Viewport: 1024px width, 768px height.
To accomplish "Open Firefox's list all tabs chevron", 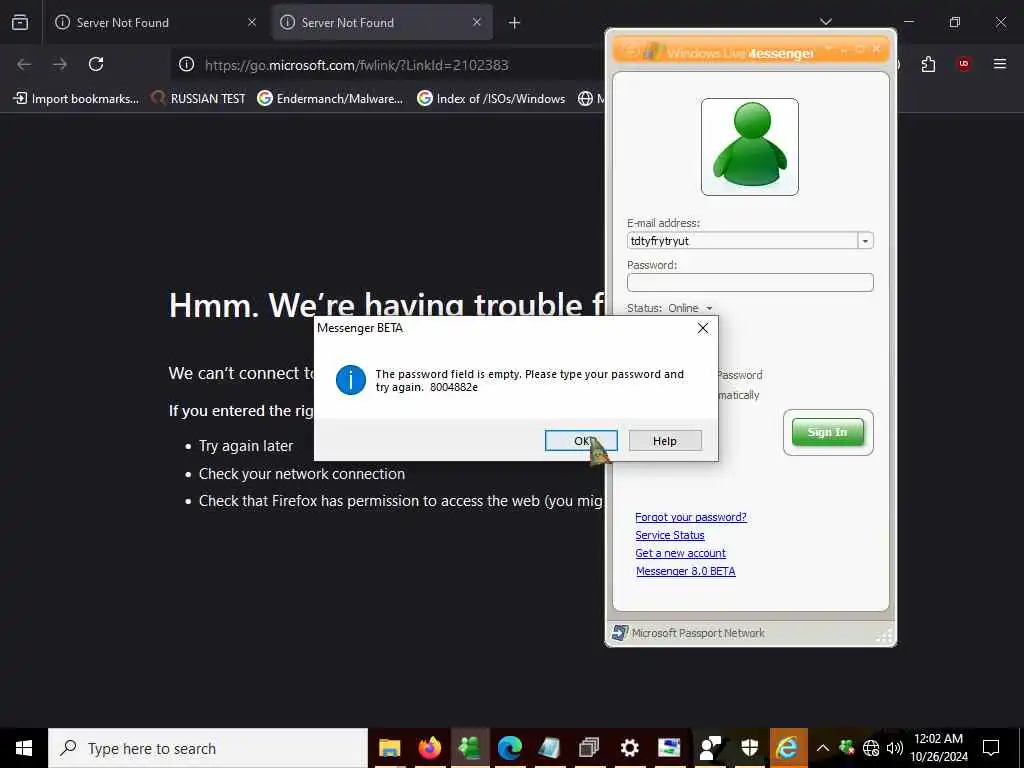I will click(825, 22).
